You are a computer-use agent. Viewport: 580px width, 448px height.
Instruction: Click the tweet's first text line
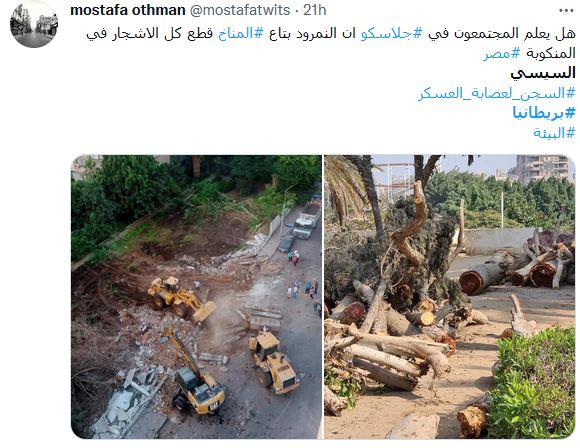[x=331, y=34]
